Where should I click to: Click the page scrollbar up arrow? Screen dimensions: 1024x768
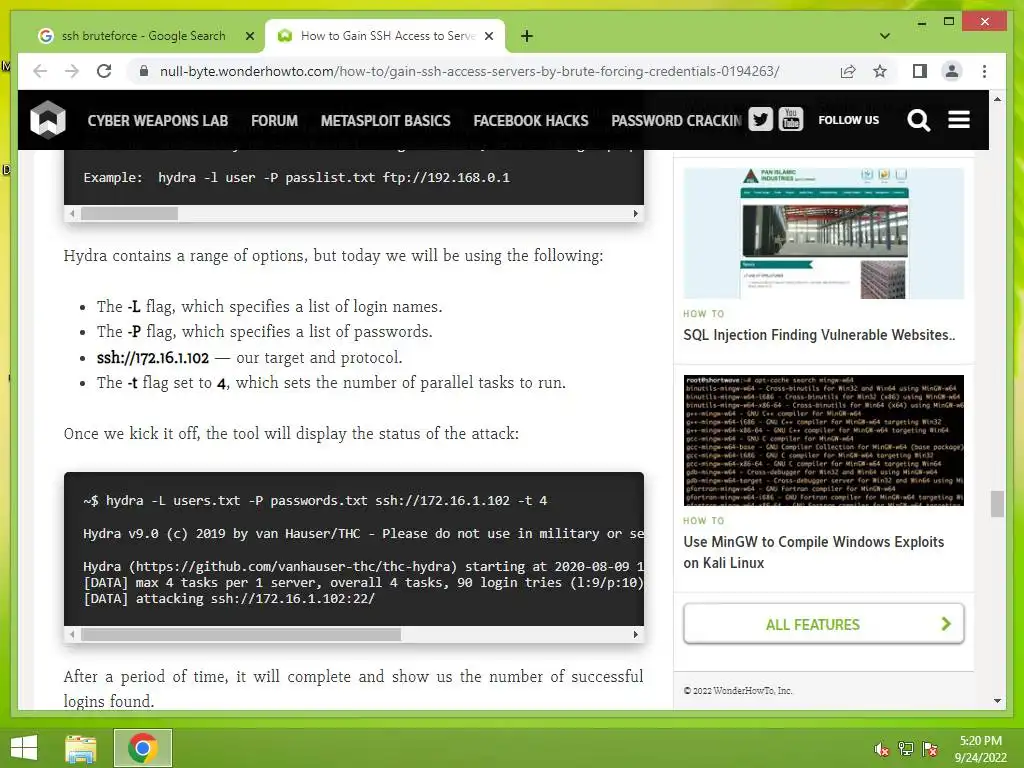[997, 99]
